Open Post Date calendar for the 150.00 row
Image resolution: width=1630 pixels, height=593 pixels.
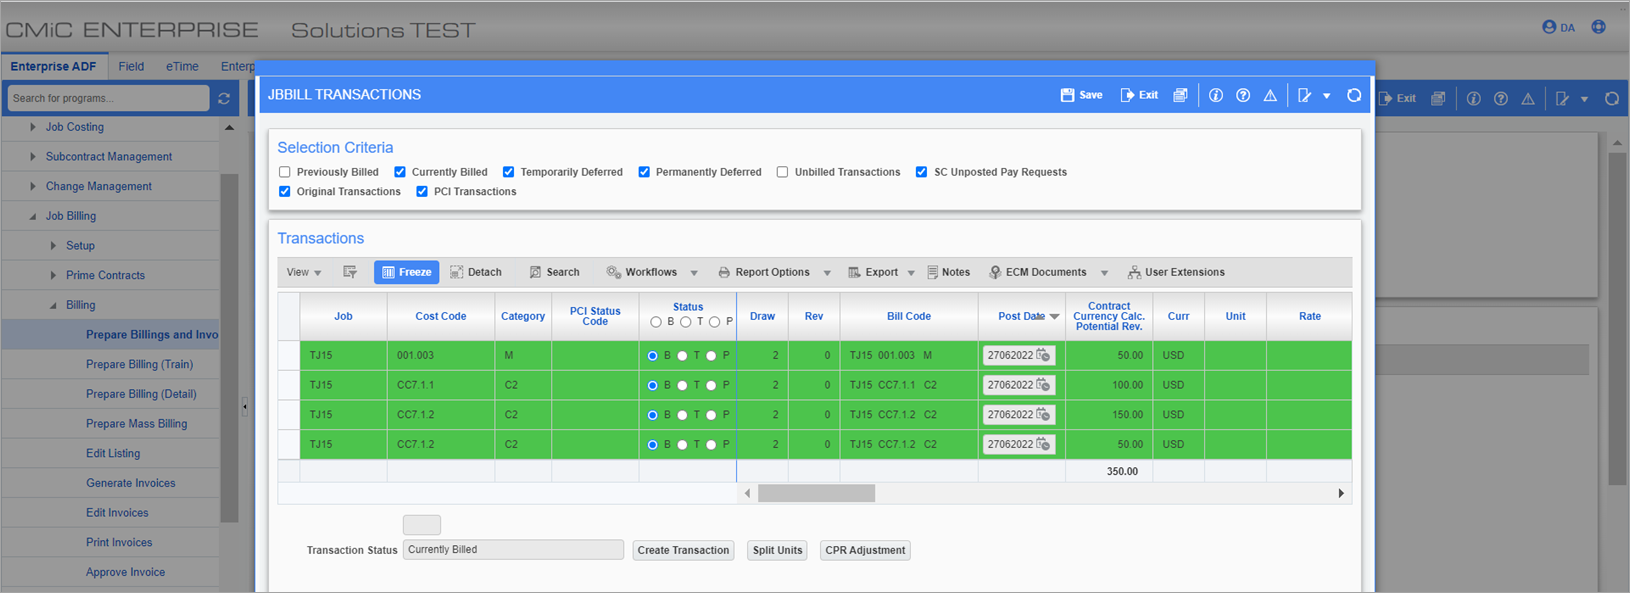pyautogui.click(x=1043, y=414)
